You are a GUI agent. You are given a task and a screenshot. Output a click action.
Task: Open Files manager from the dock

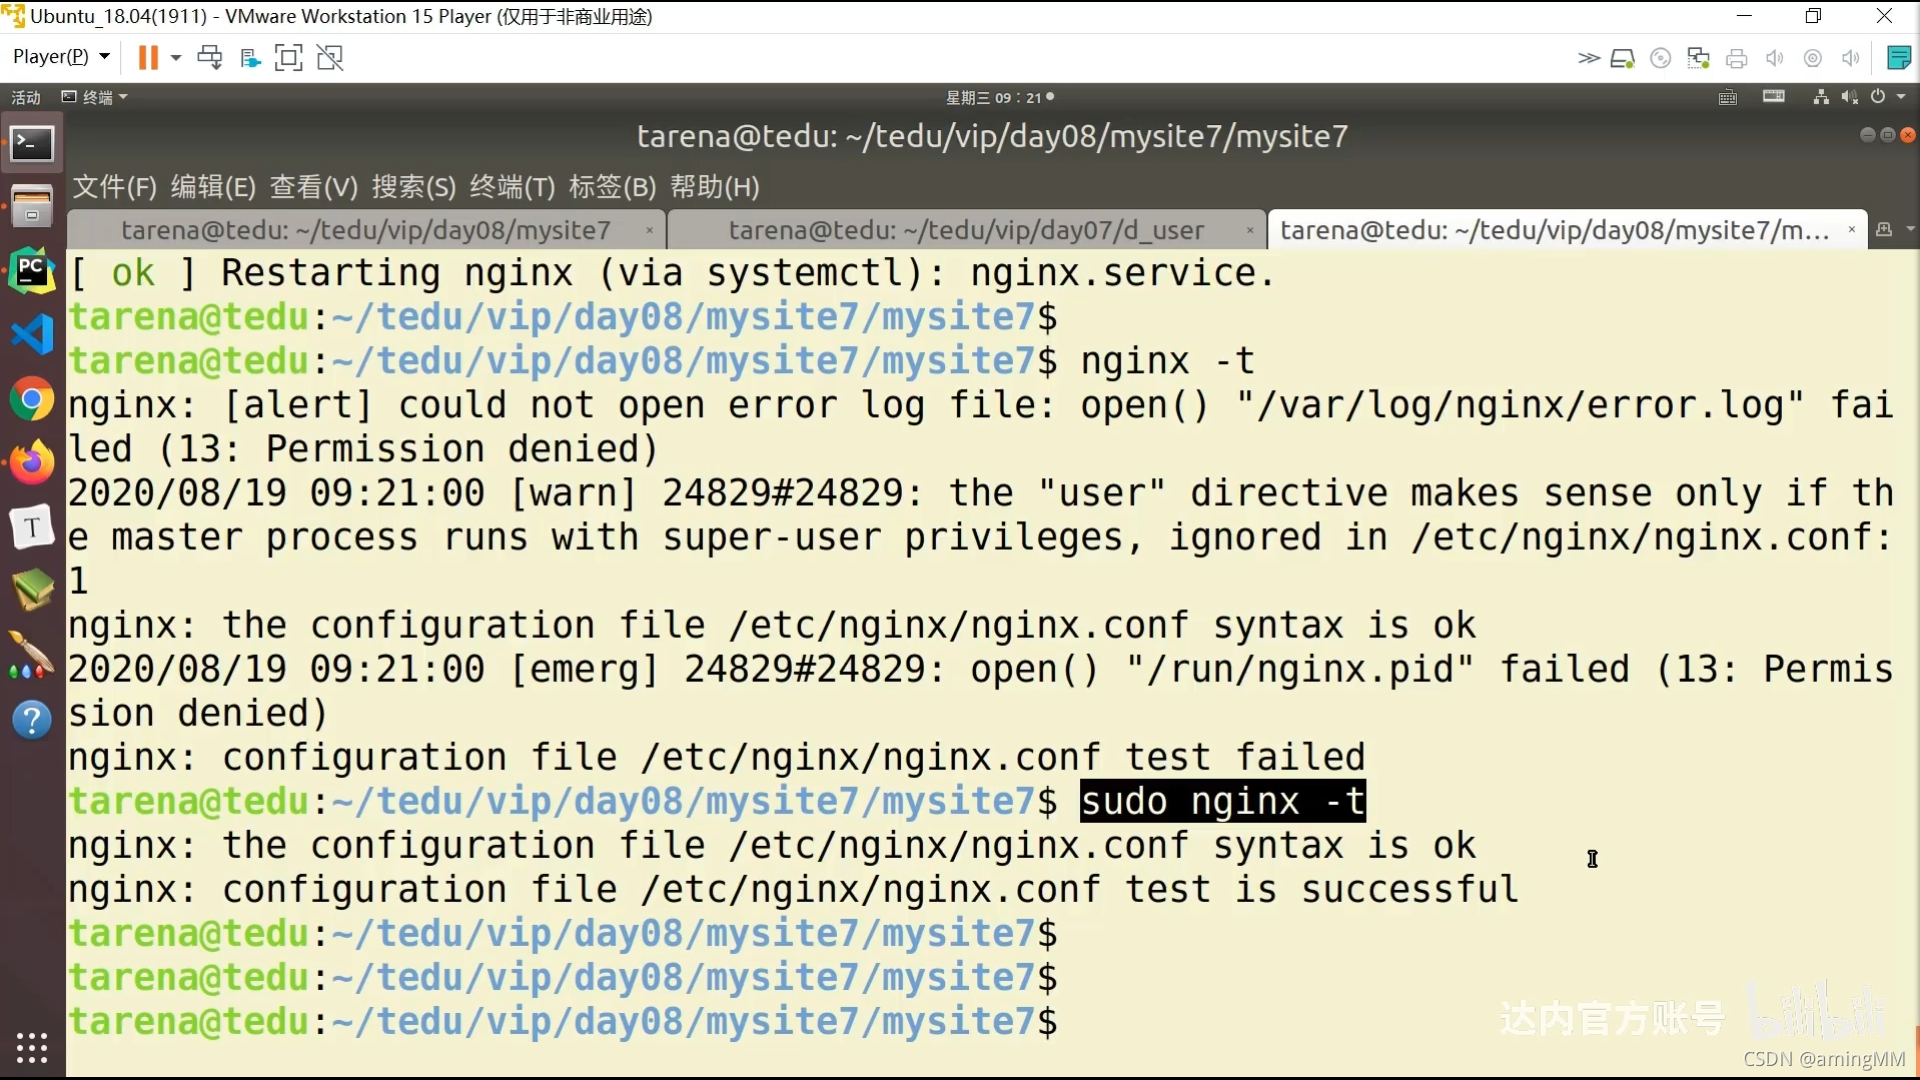32,206
